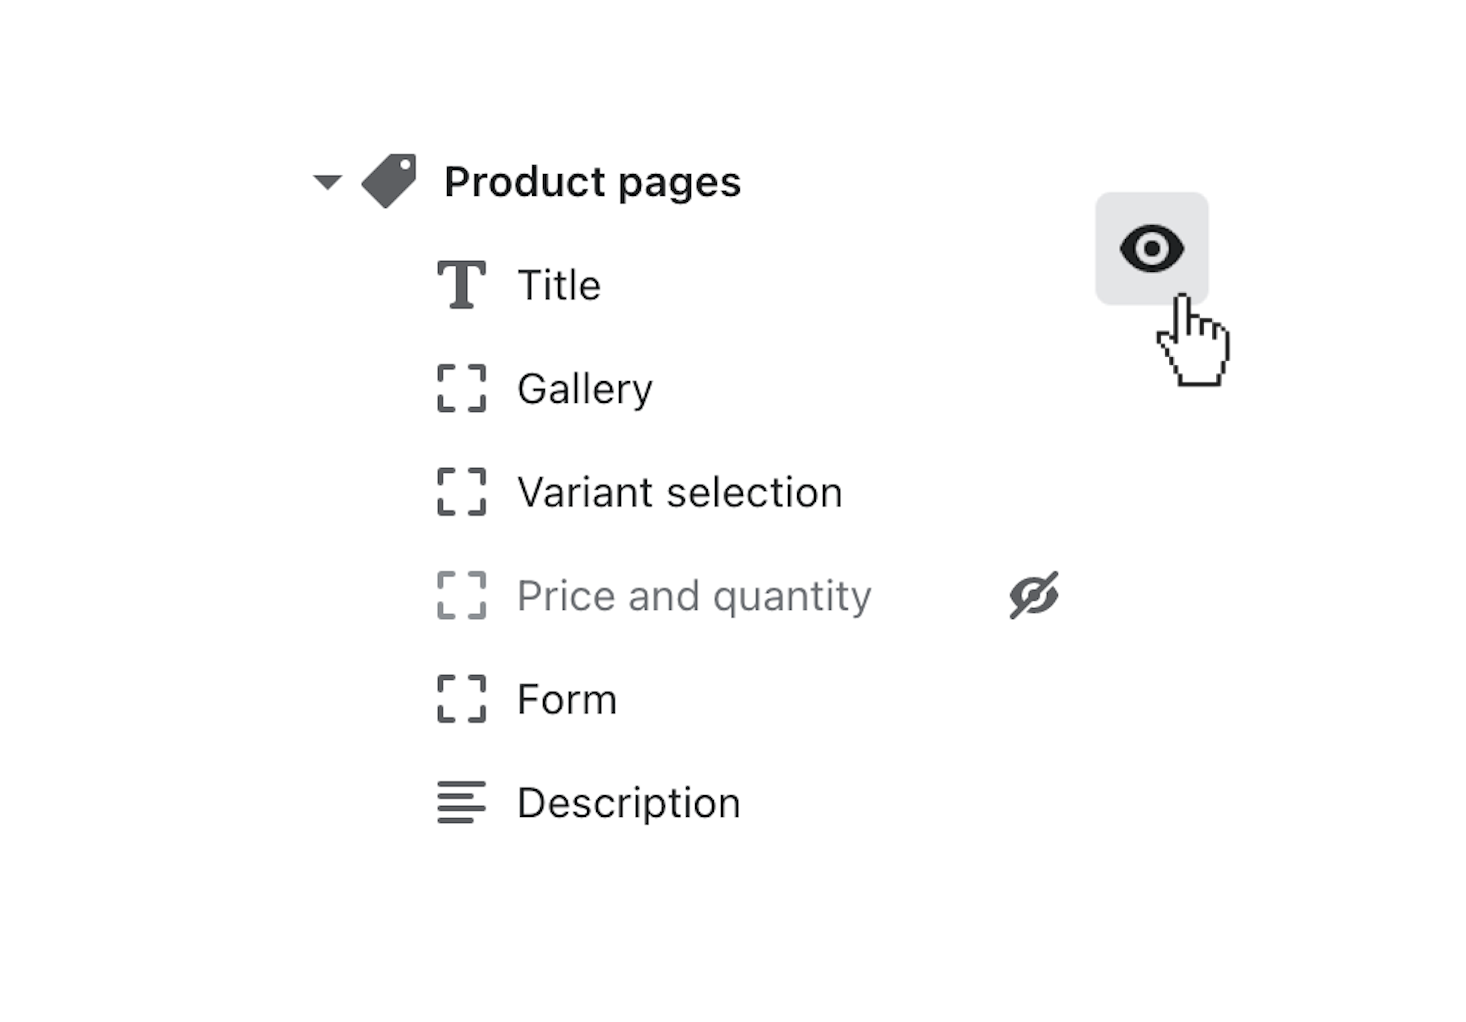The height and width of the screenshot is (1022, 1466).
Task: Click the open eye icon button
Action: [1151, 248]
